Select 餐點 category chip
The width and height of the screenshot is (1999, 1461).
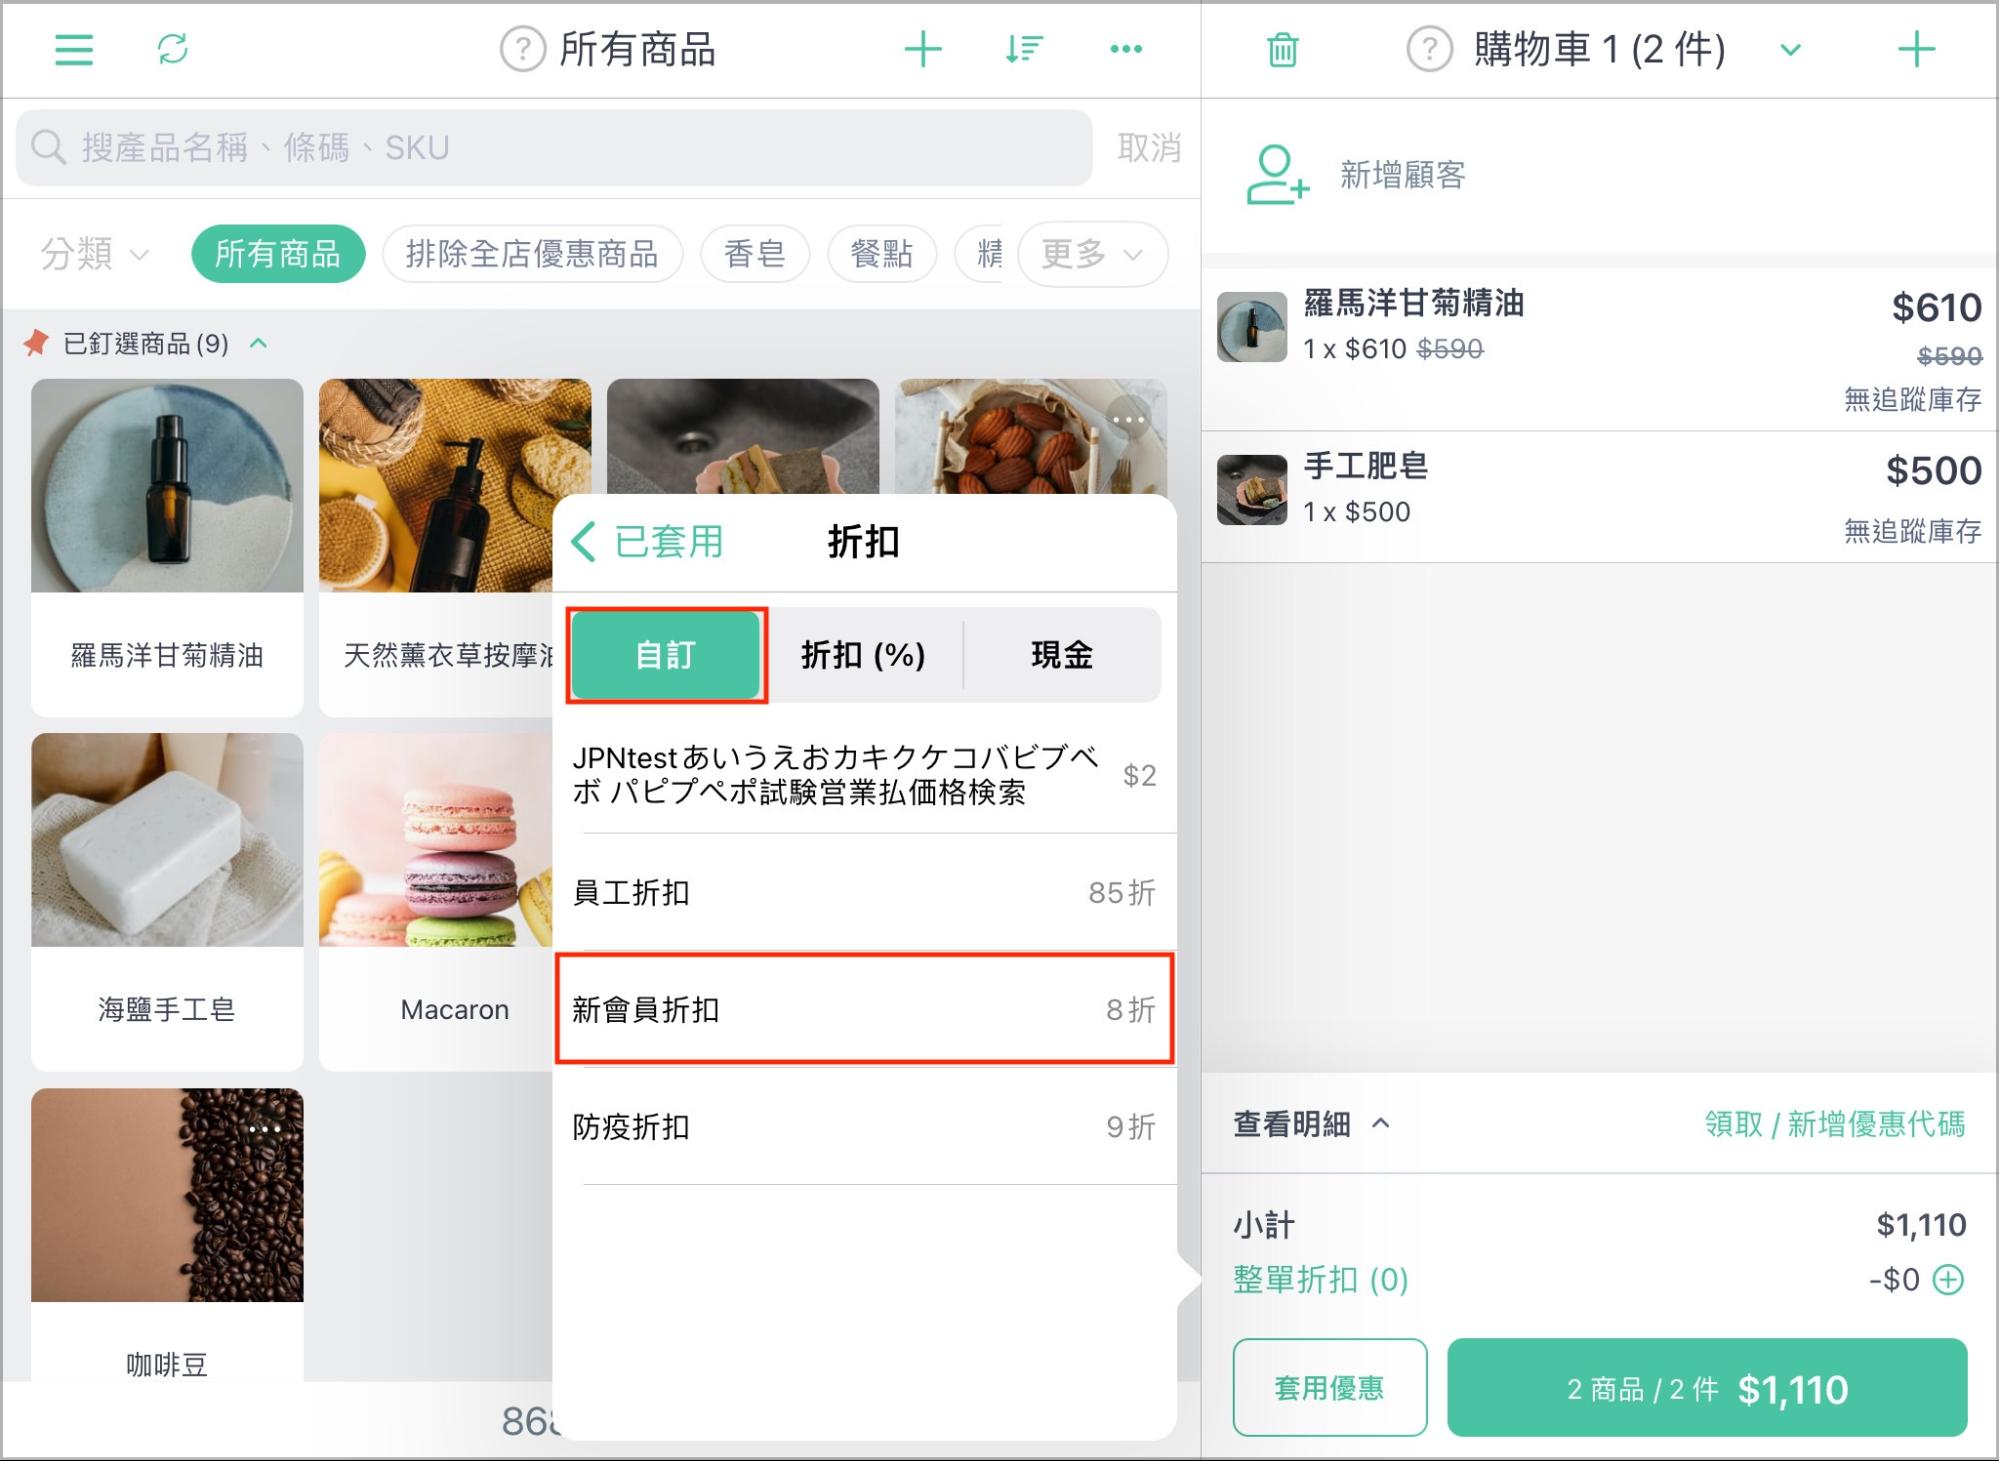(882, 254)
